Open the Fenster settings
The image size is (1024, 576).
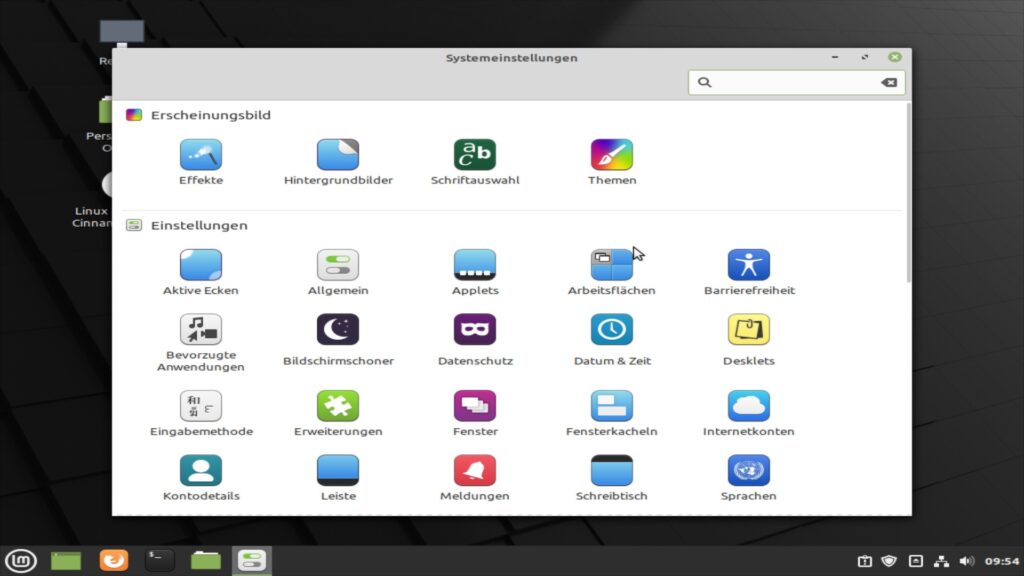(x=475, y=413)
